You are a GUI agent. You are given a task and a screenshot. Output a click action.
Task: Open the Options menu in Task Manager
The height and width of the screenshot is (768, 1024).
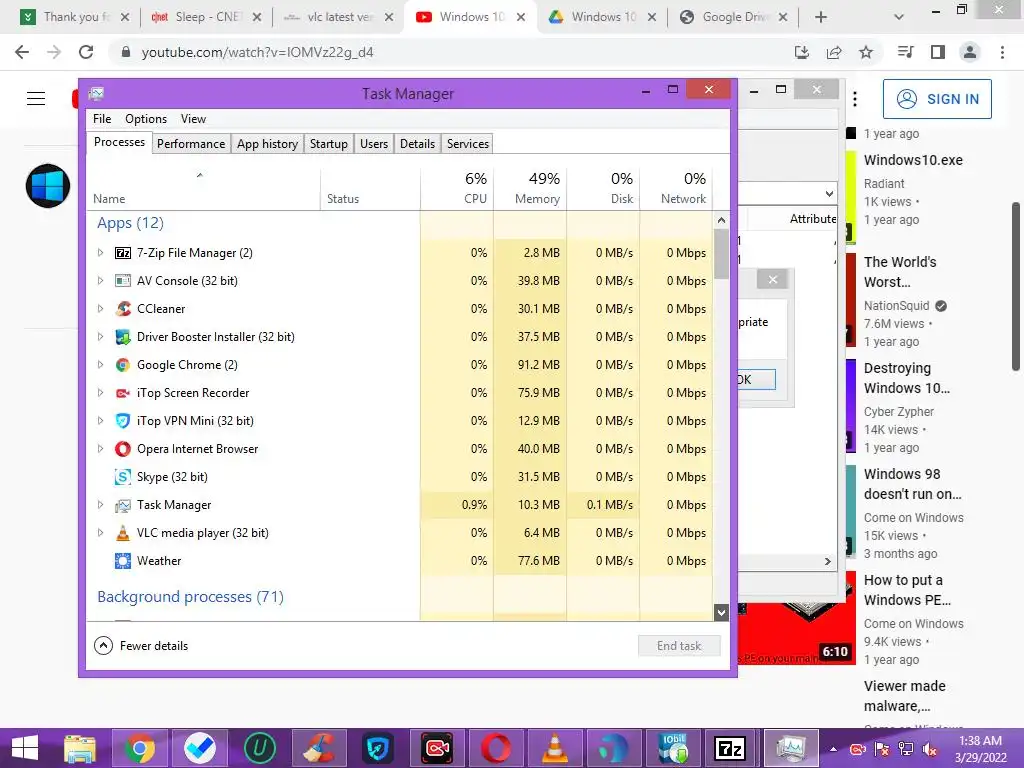pos(146,119)
